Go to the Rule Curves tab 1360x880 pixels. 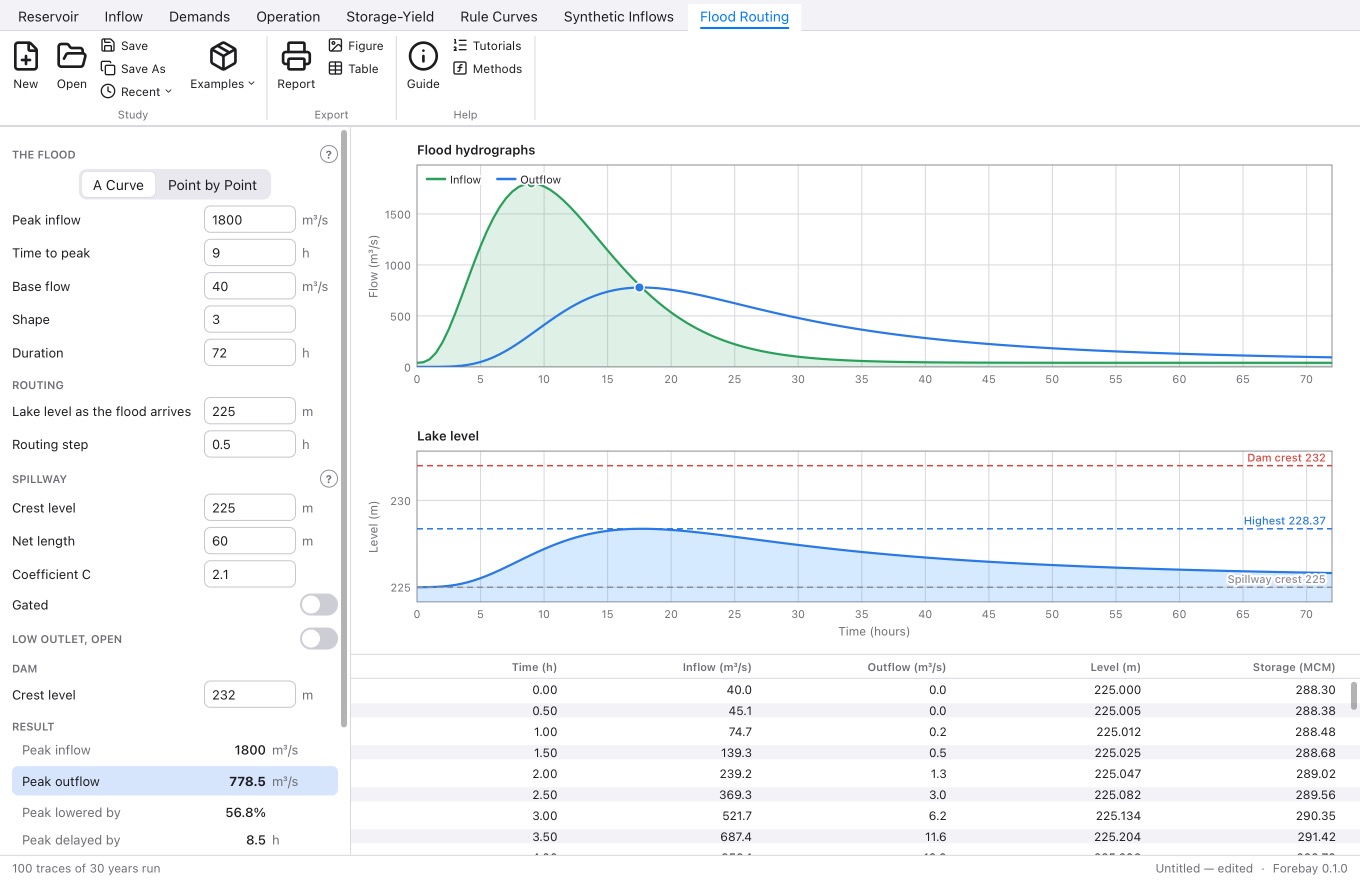pyautogui.click(x=498, y=16)
